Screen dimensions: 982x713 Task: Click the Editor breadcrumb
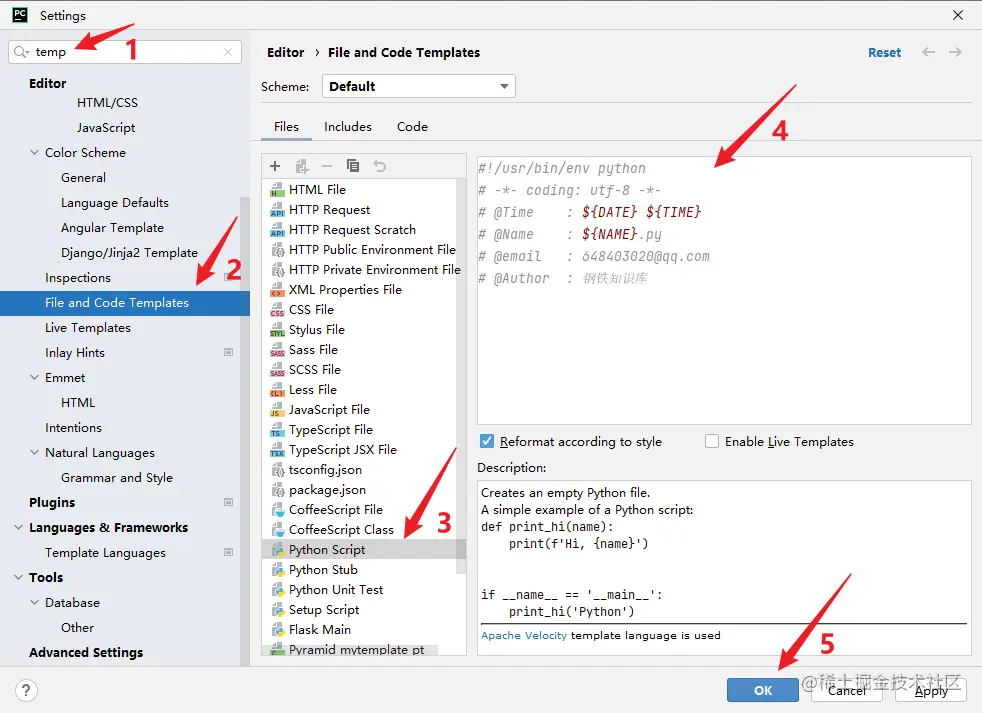click(x=286, y=53)
